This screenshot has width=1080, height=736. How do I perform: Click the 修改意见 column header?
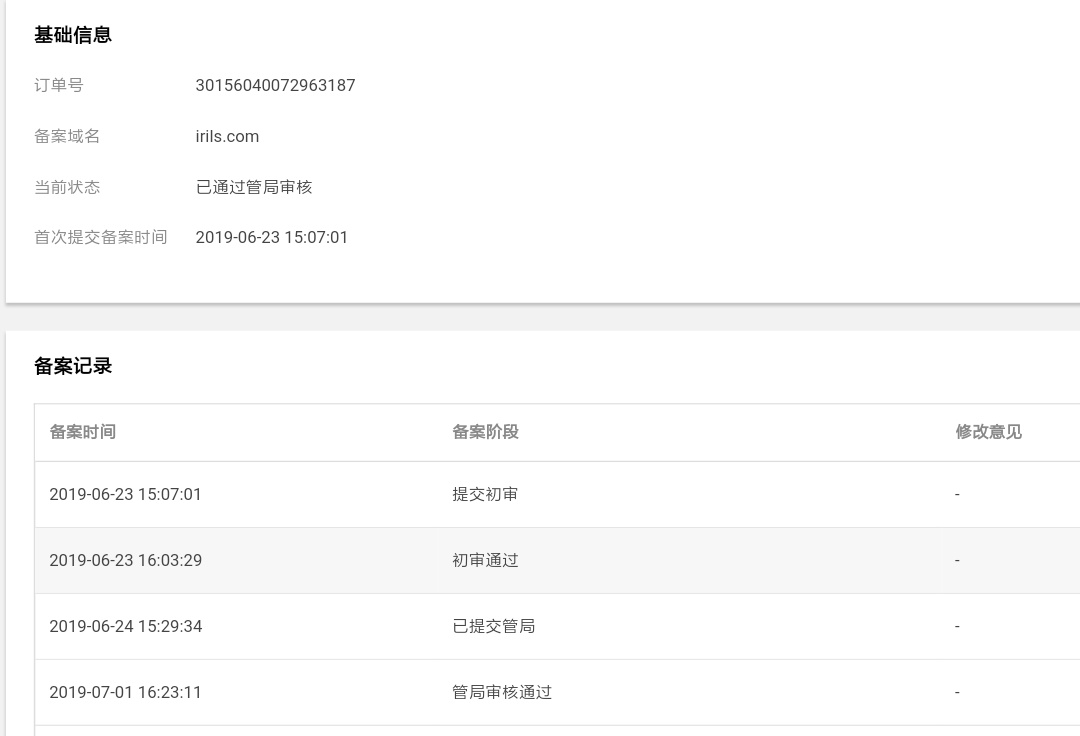988,432
